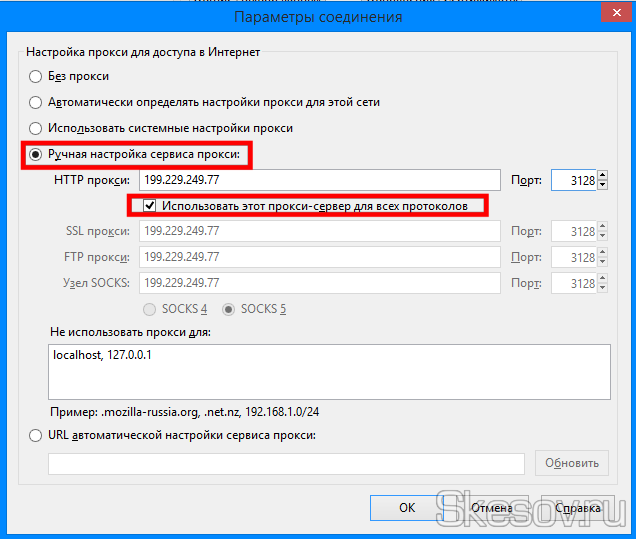This screenshot has width=636, height=539.
Task: Decrease HTTP port with the down arrow
Action: tap(603, 185)
